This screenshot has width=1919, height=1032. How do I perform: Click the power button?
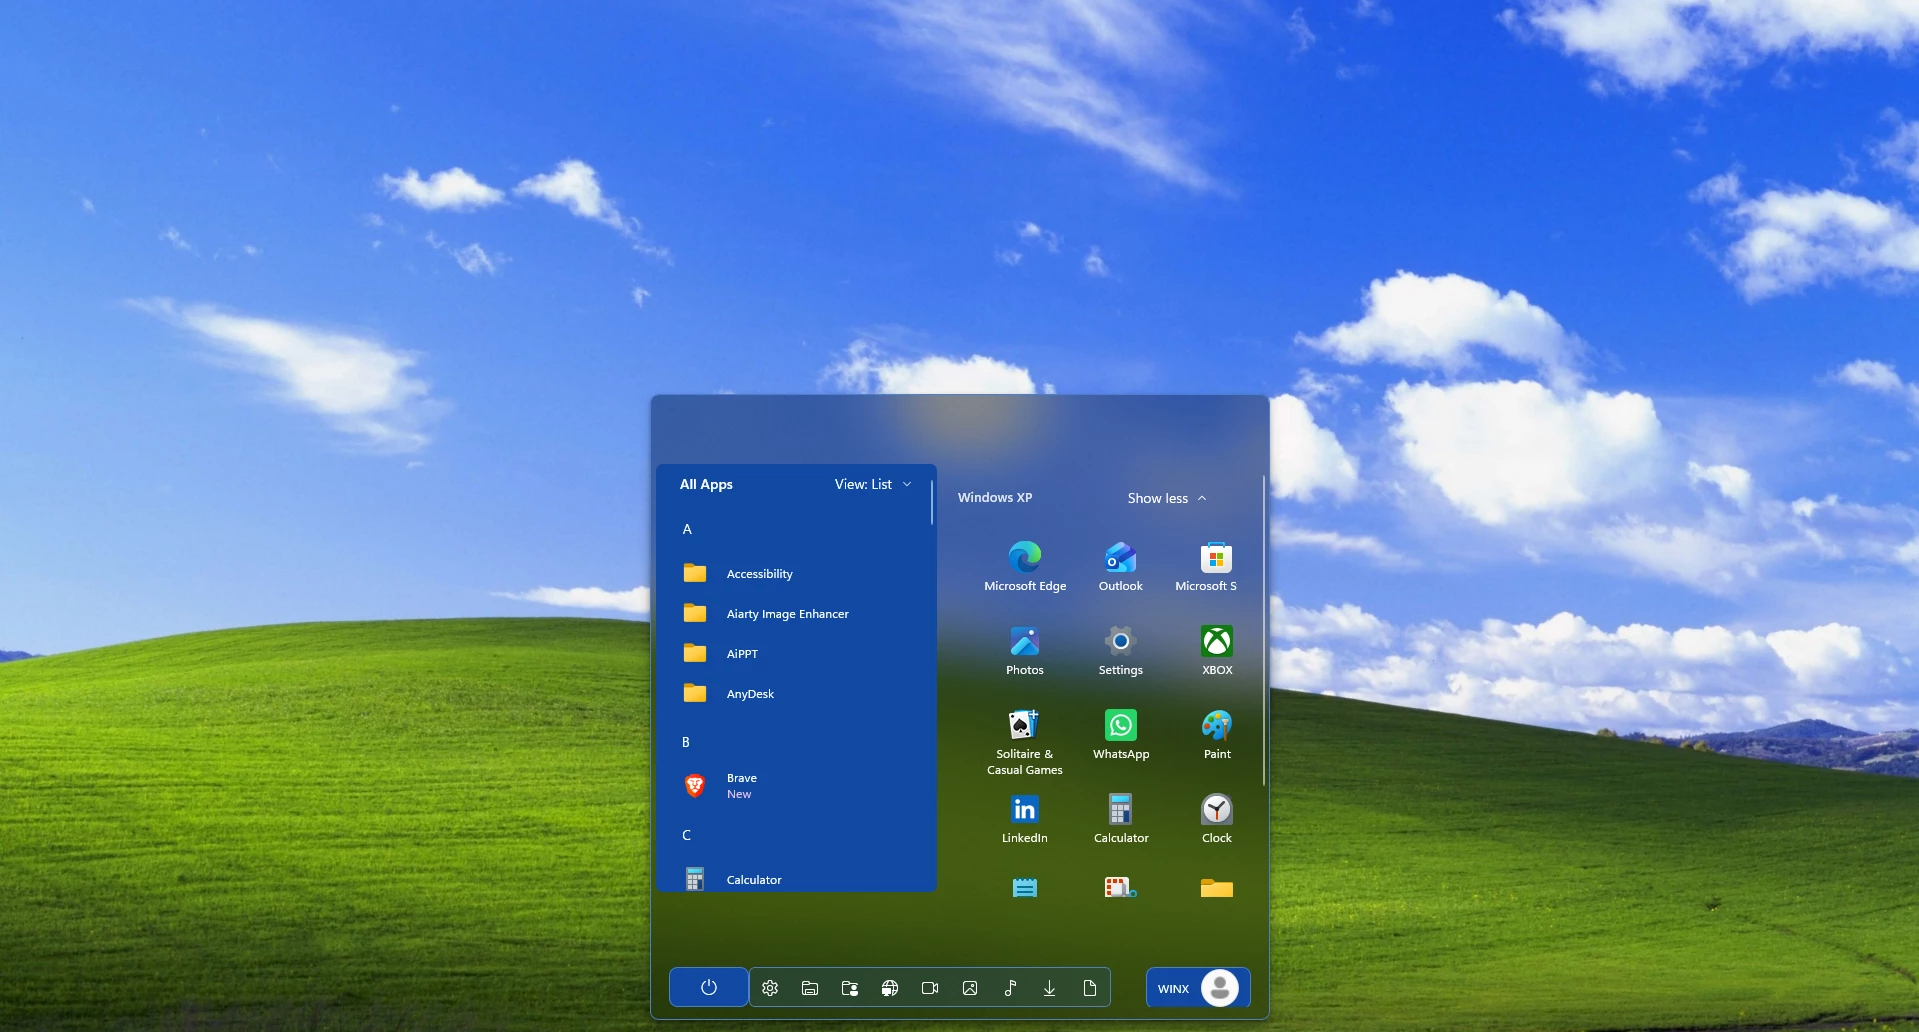coord(709,988)
